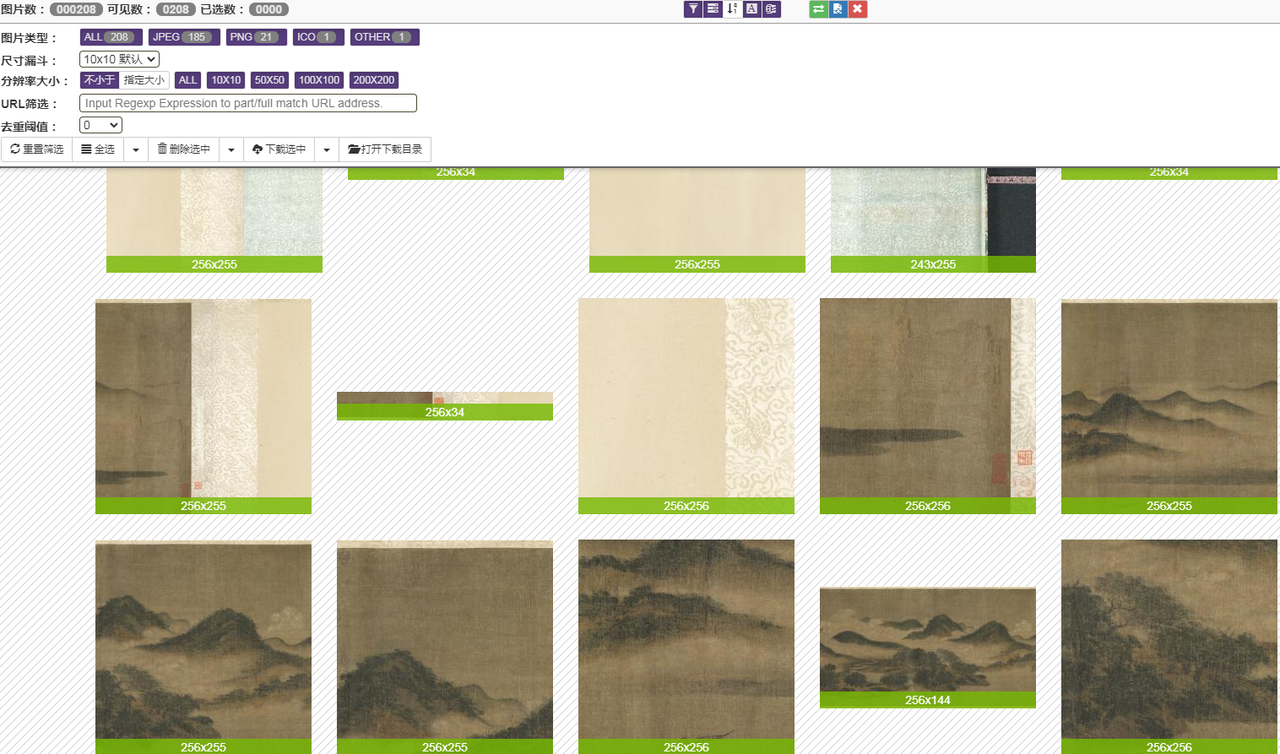
Task: Select the small 256x34 strip thumbnail in second row
Action: (445, 406)
